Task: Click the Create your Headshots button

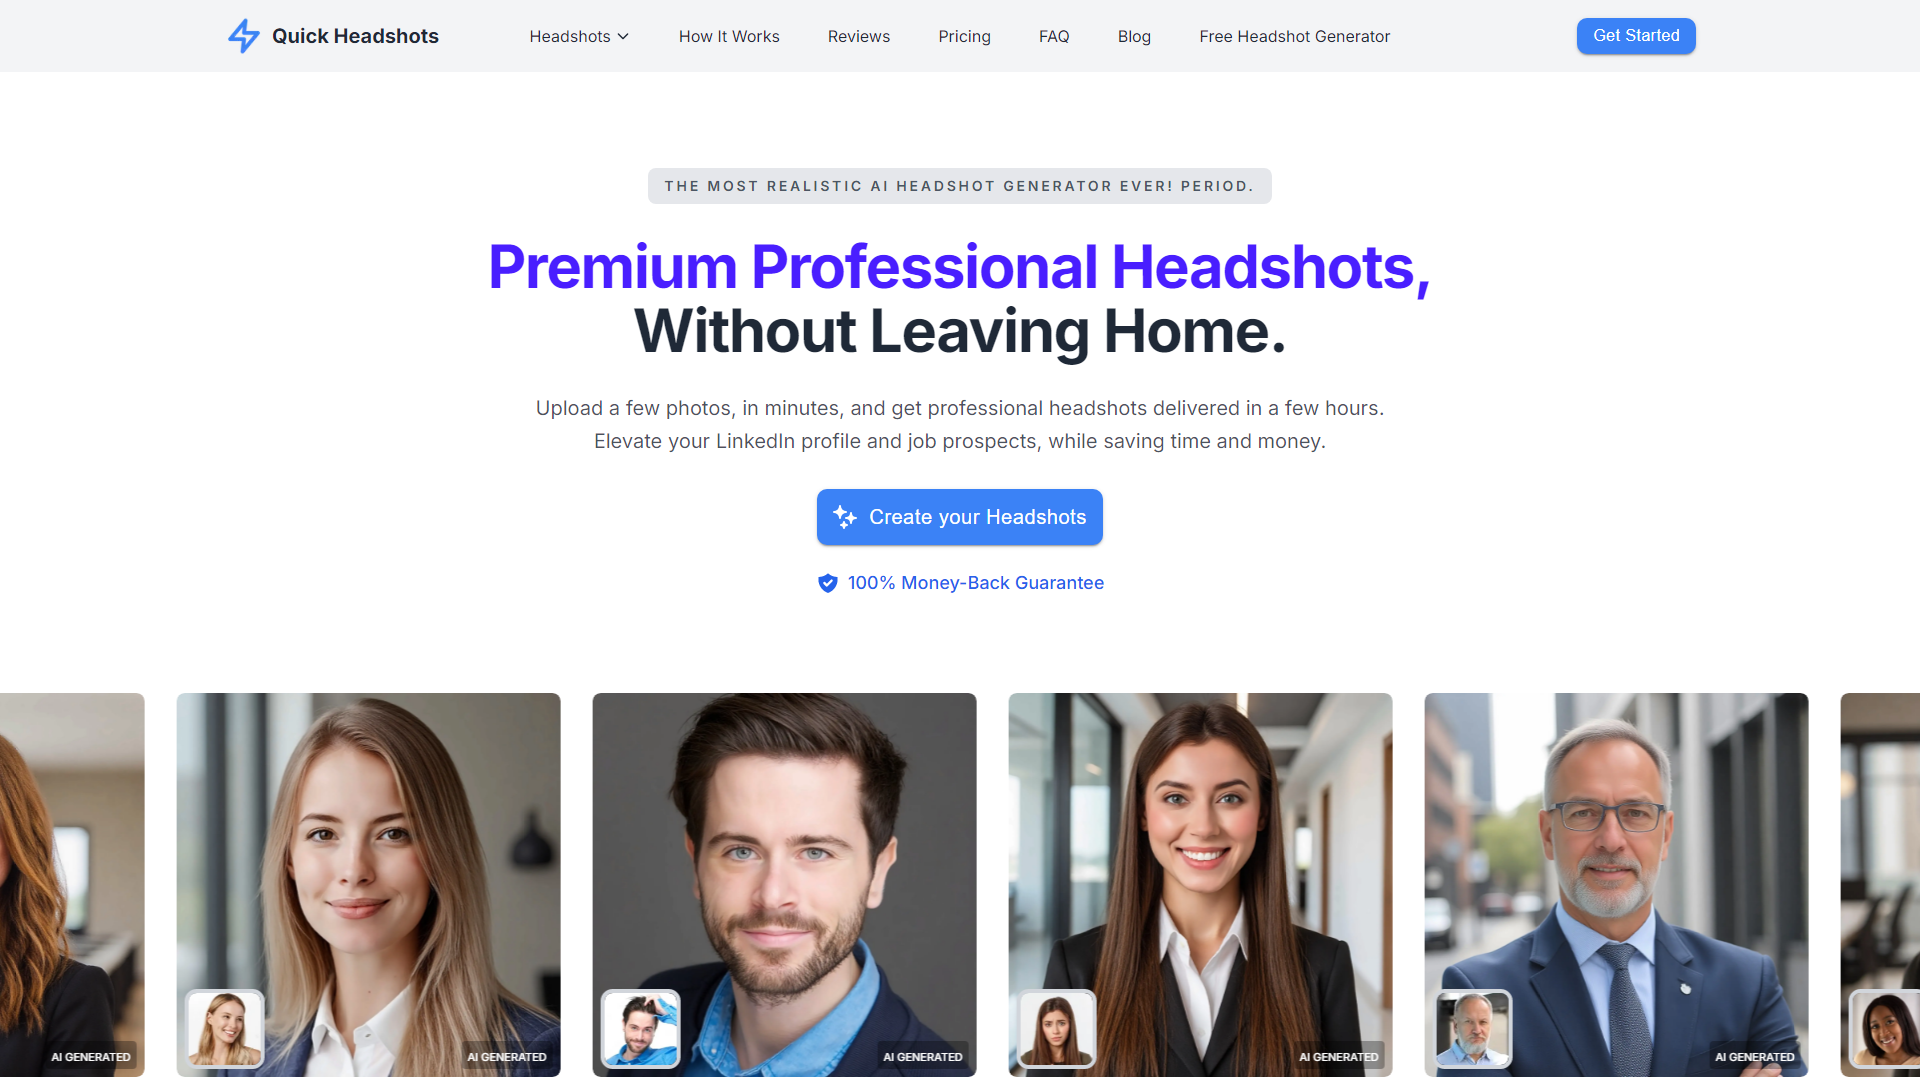Action: click(x=960, y=517)
